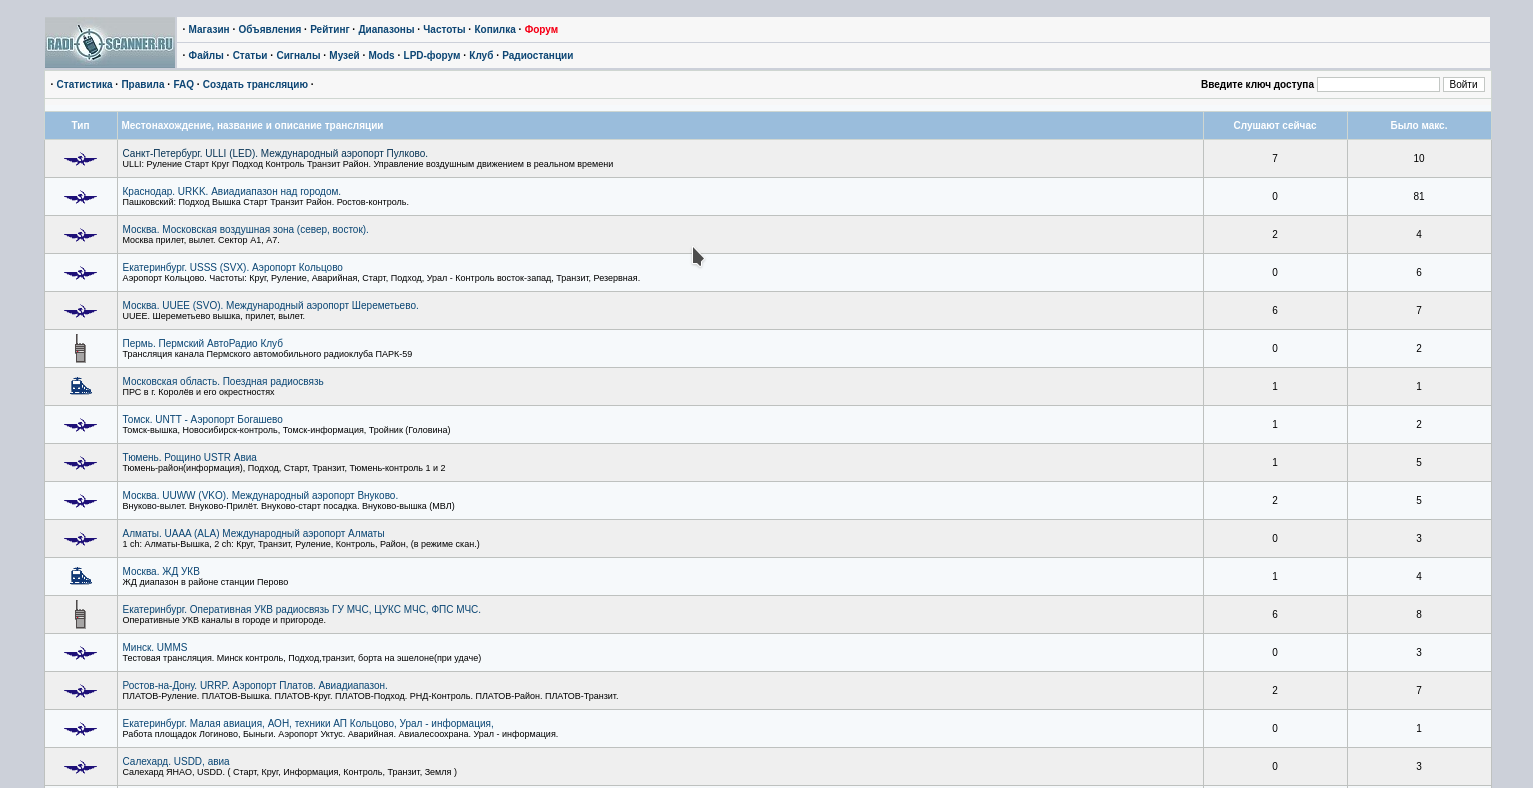Screen dimensions: 1533x788
Task: Open the Статьи section
Action: tap(250, 56)
